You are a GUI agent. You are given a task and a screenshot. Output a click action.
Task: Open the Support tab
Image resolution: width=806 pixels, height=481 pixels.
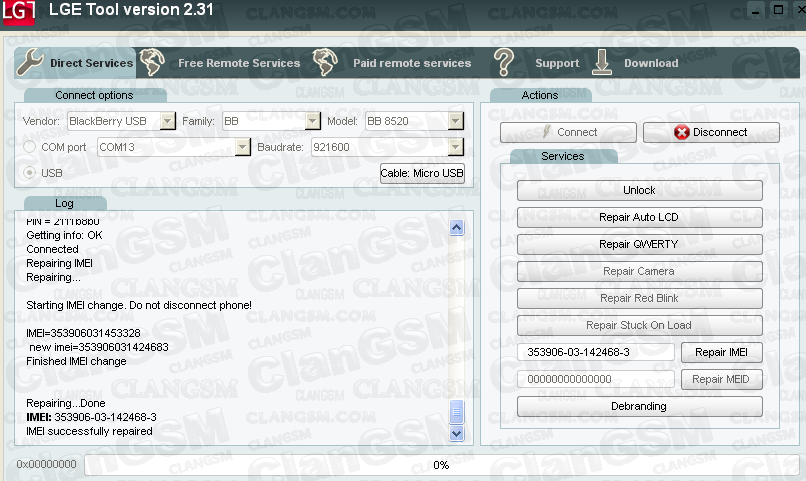click(x=557, y=63)
